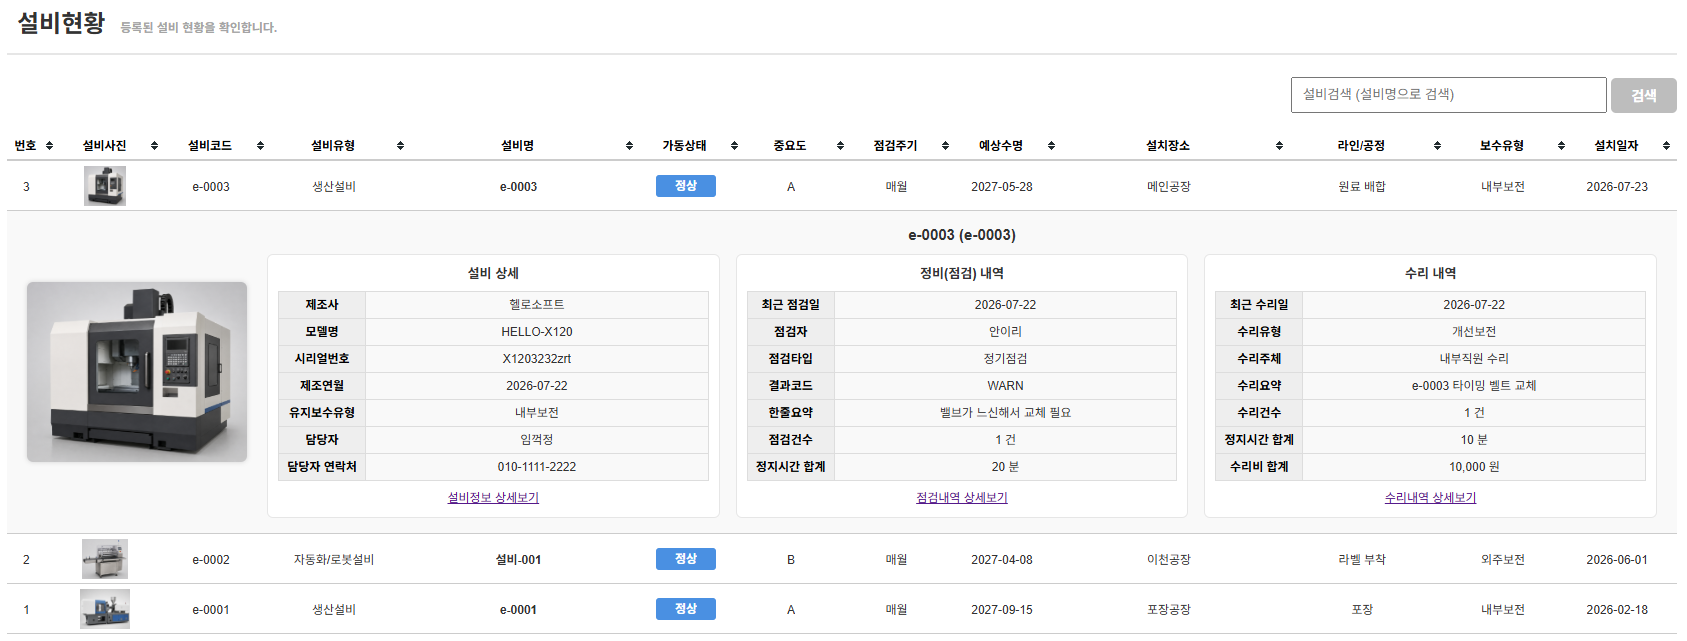1687x641 pixels.
Task: Sort by 설비명 column arrows
Action: coord(629,146)
